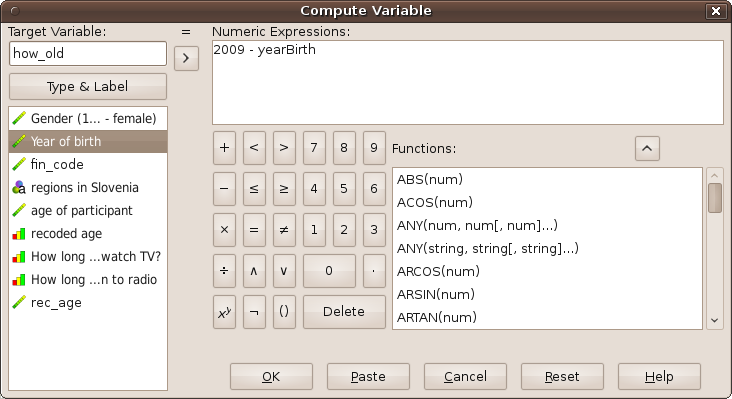The width and height of the screenshot is (732, 399).
Task: Click the plus operator key
Action: point(224,148)
